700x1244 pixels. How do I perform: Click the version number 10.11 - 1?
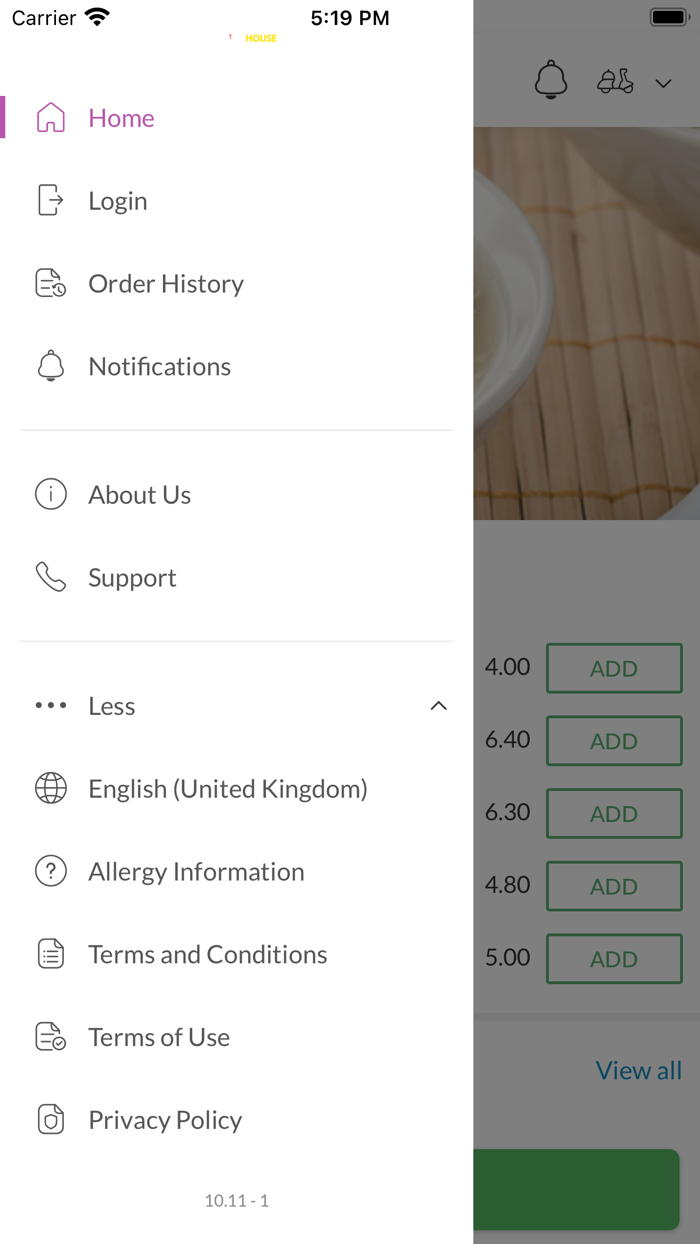tap(236, 1201)
